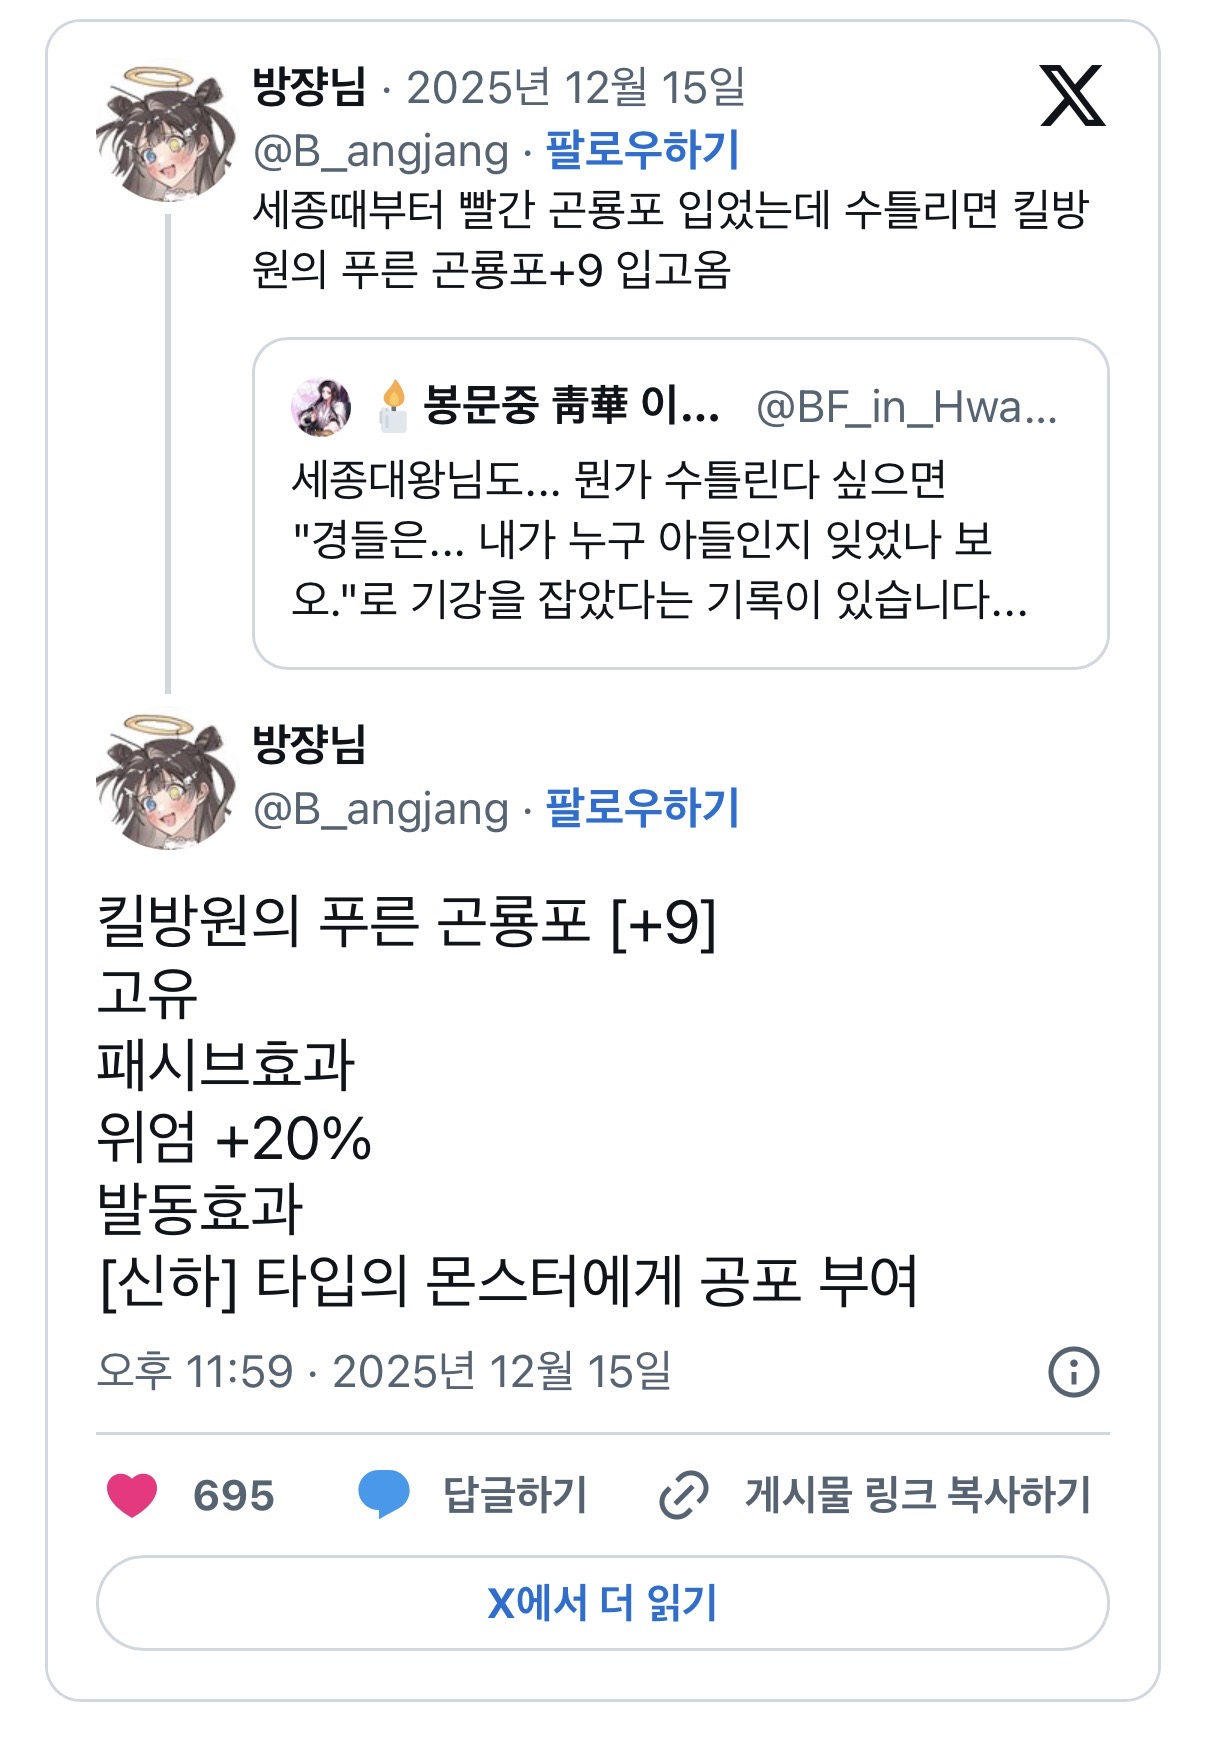This screenshot has width=1206, height=1740.
Task: Open the info circle icon
Action: [x=1073, y=1372]
